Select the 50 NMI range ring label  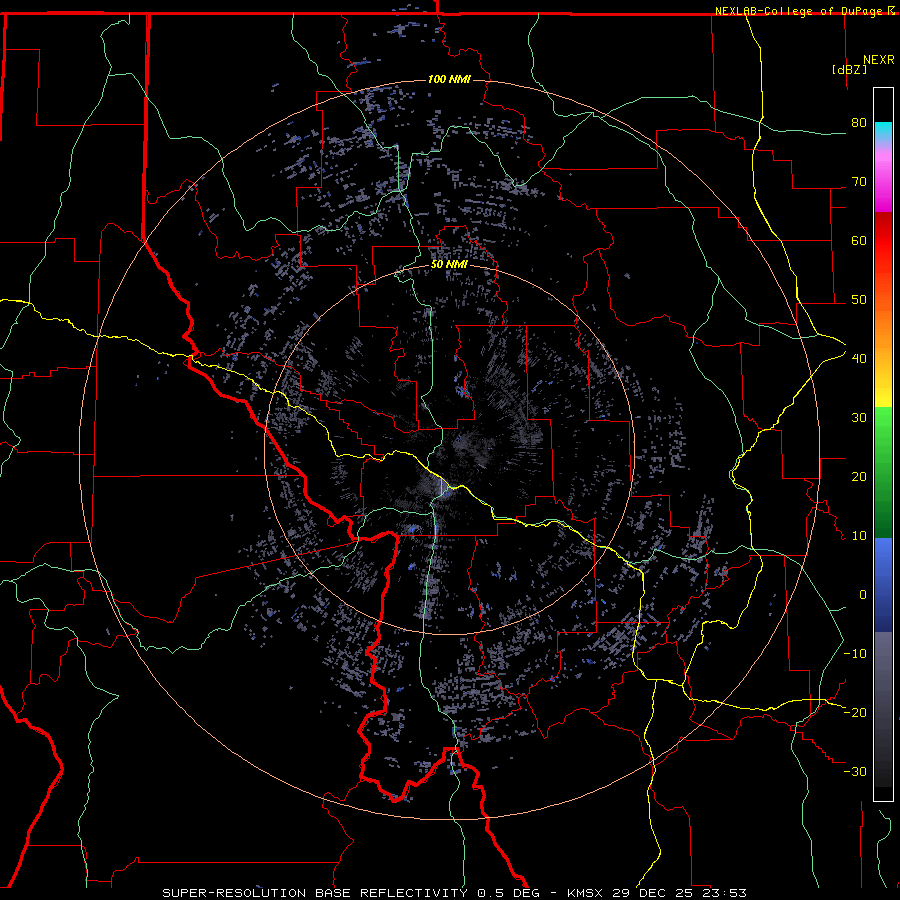click(449, 264)
